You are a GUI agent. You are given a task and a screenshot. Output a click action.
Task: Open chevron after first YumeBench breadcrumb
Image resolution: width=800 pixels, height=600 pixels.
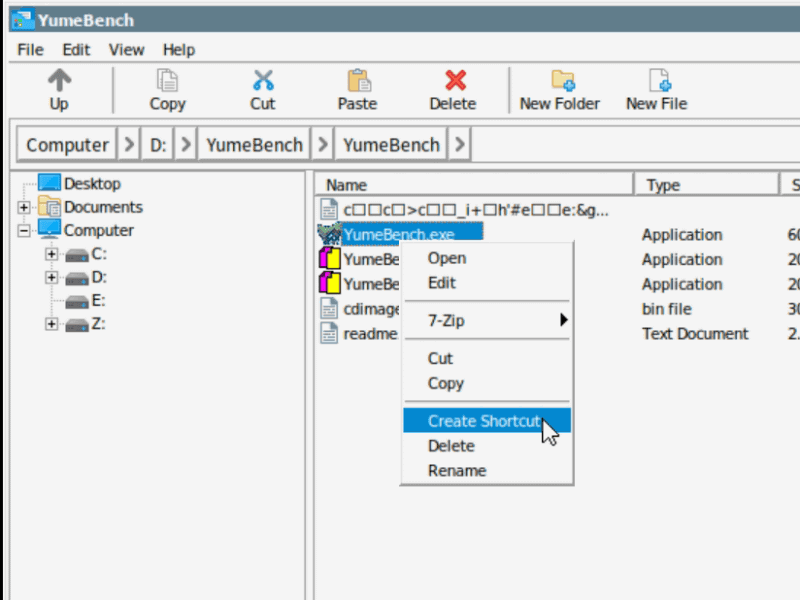tap(322, 145)
